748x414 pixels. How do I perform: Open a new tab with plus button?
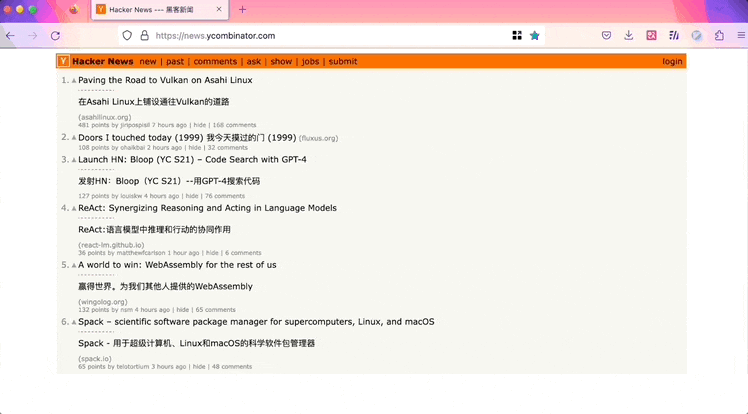point(242,10)
